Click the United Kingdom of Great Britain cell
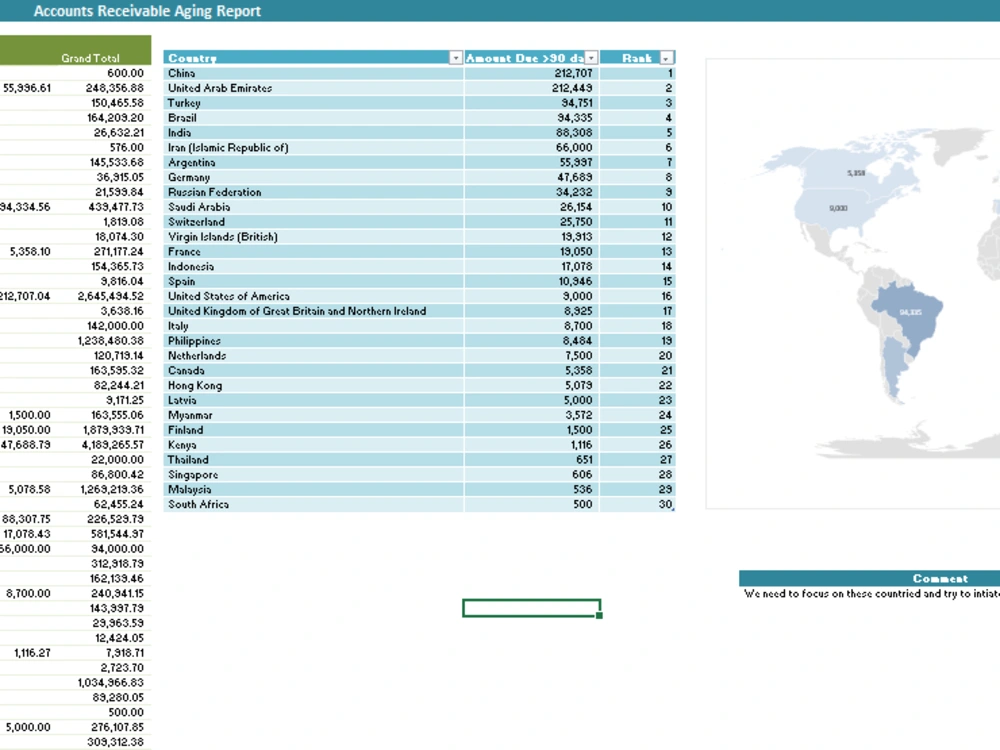 coord(313,311)
